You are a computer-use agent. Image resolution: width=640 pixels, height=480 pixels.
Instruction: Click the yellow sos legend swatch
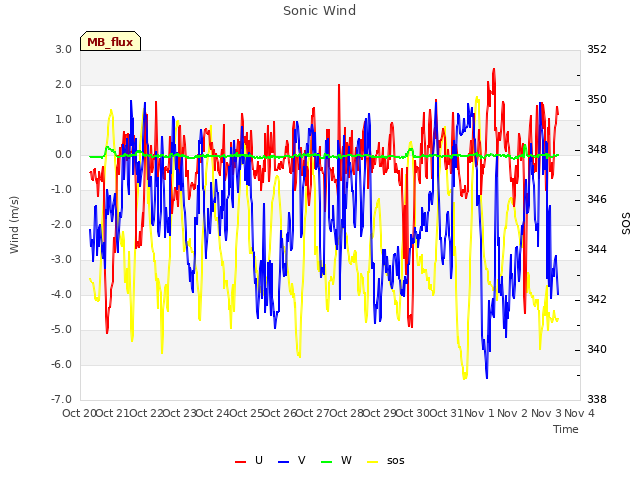[373, 462]
